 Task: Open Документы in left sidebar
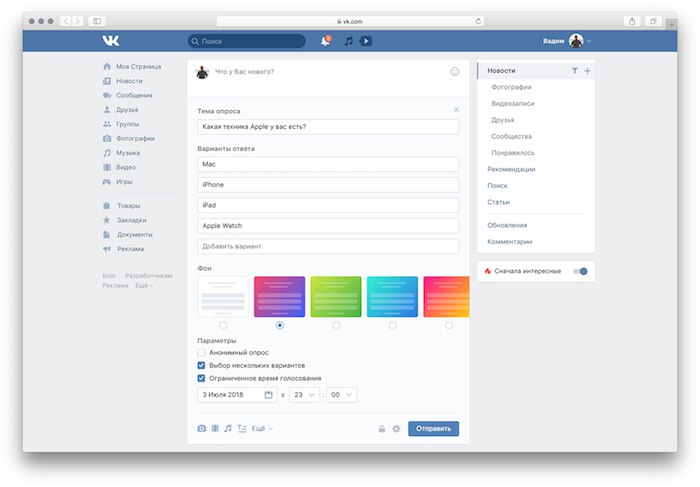(128, 234)
